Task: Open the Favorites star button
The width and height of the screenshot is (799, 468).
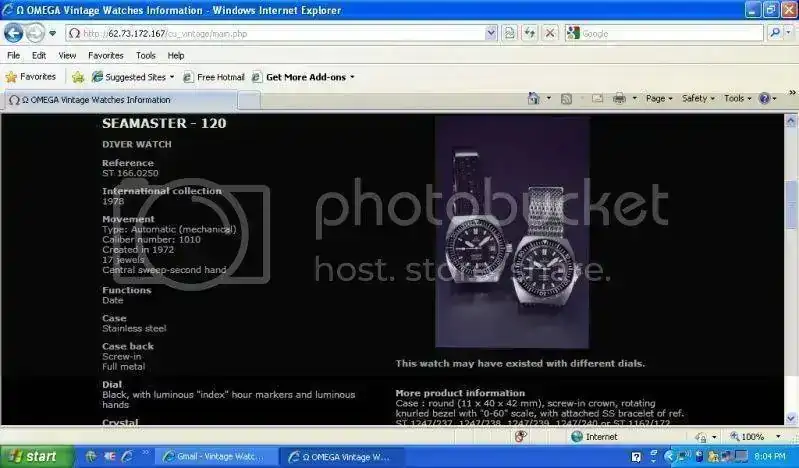Action: pos(31,77)
